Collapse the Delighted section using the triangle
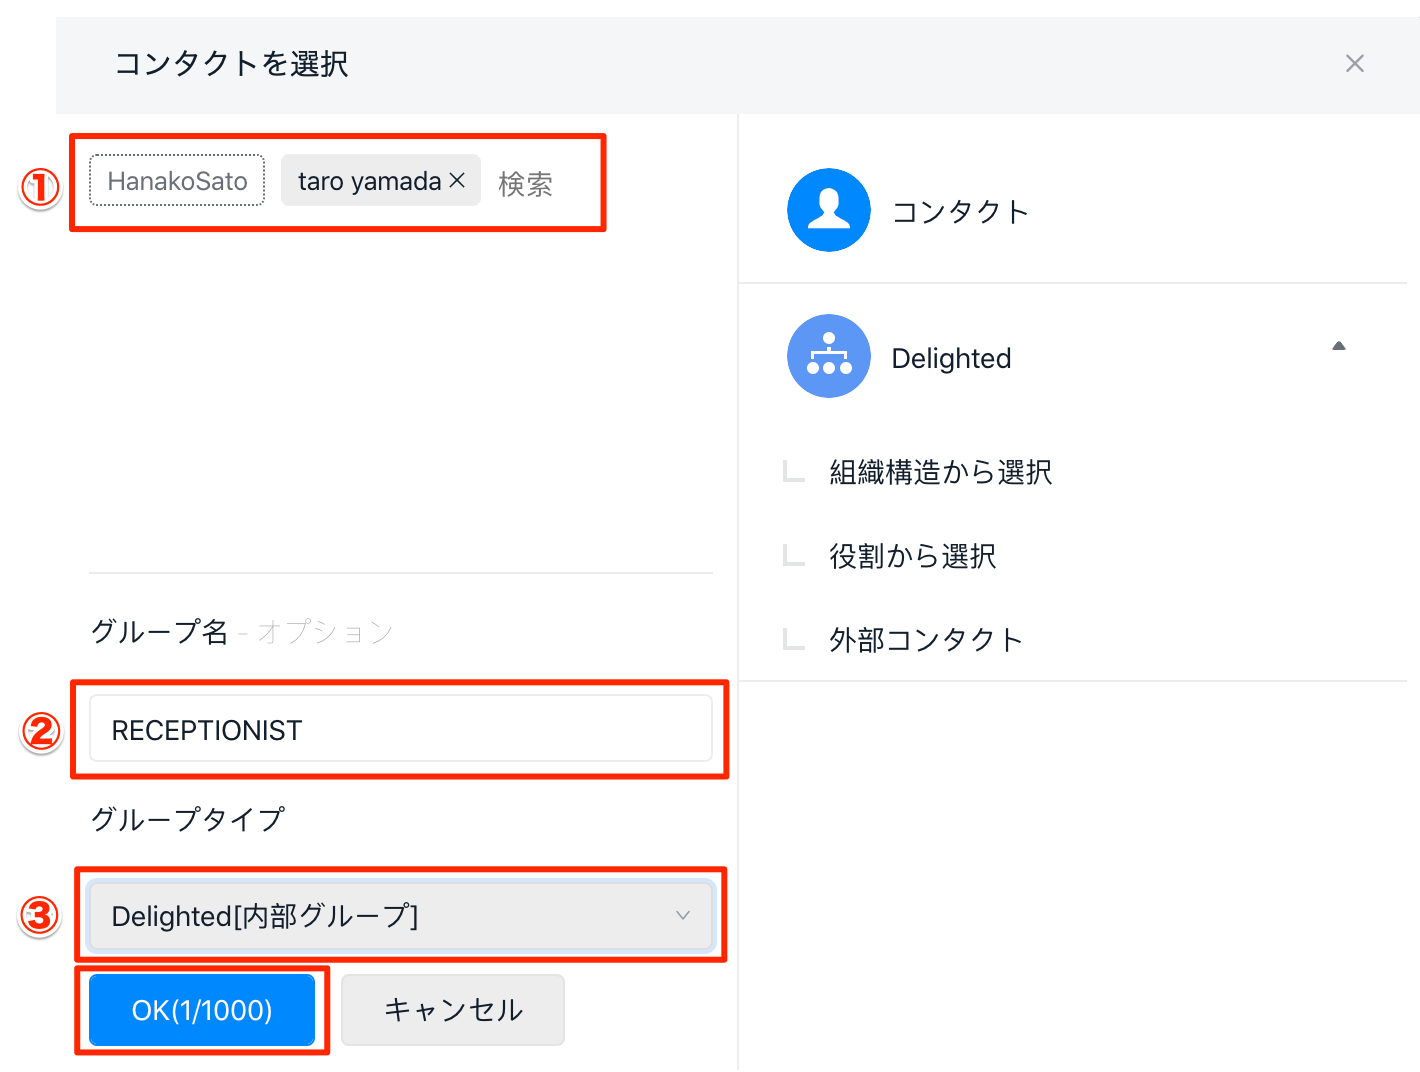The image size is (1420, 1072). 1338,346
